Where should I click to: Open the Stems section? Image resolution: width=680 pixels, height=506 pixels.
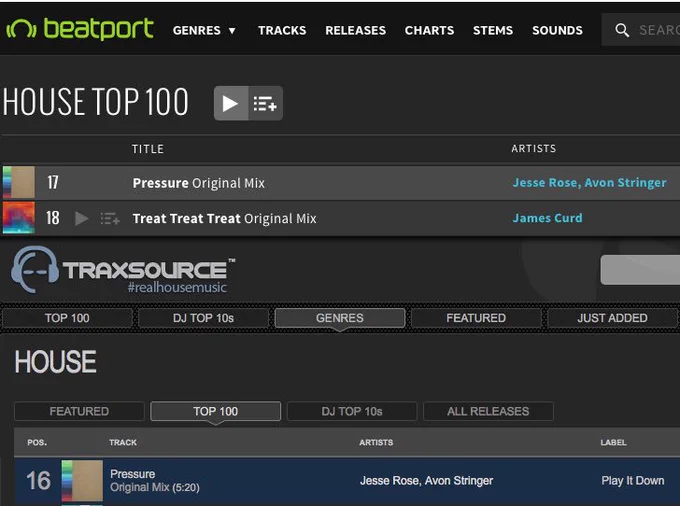click(493, 30)
